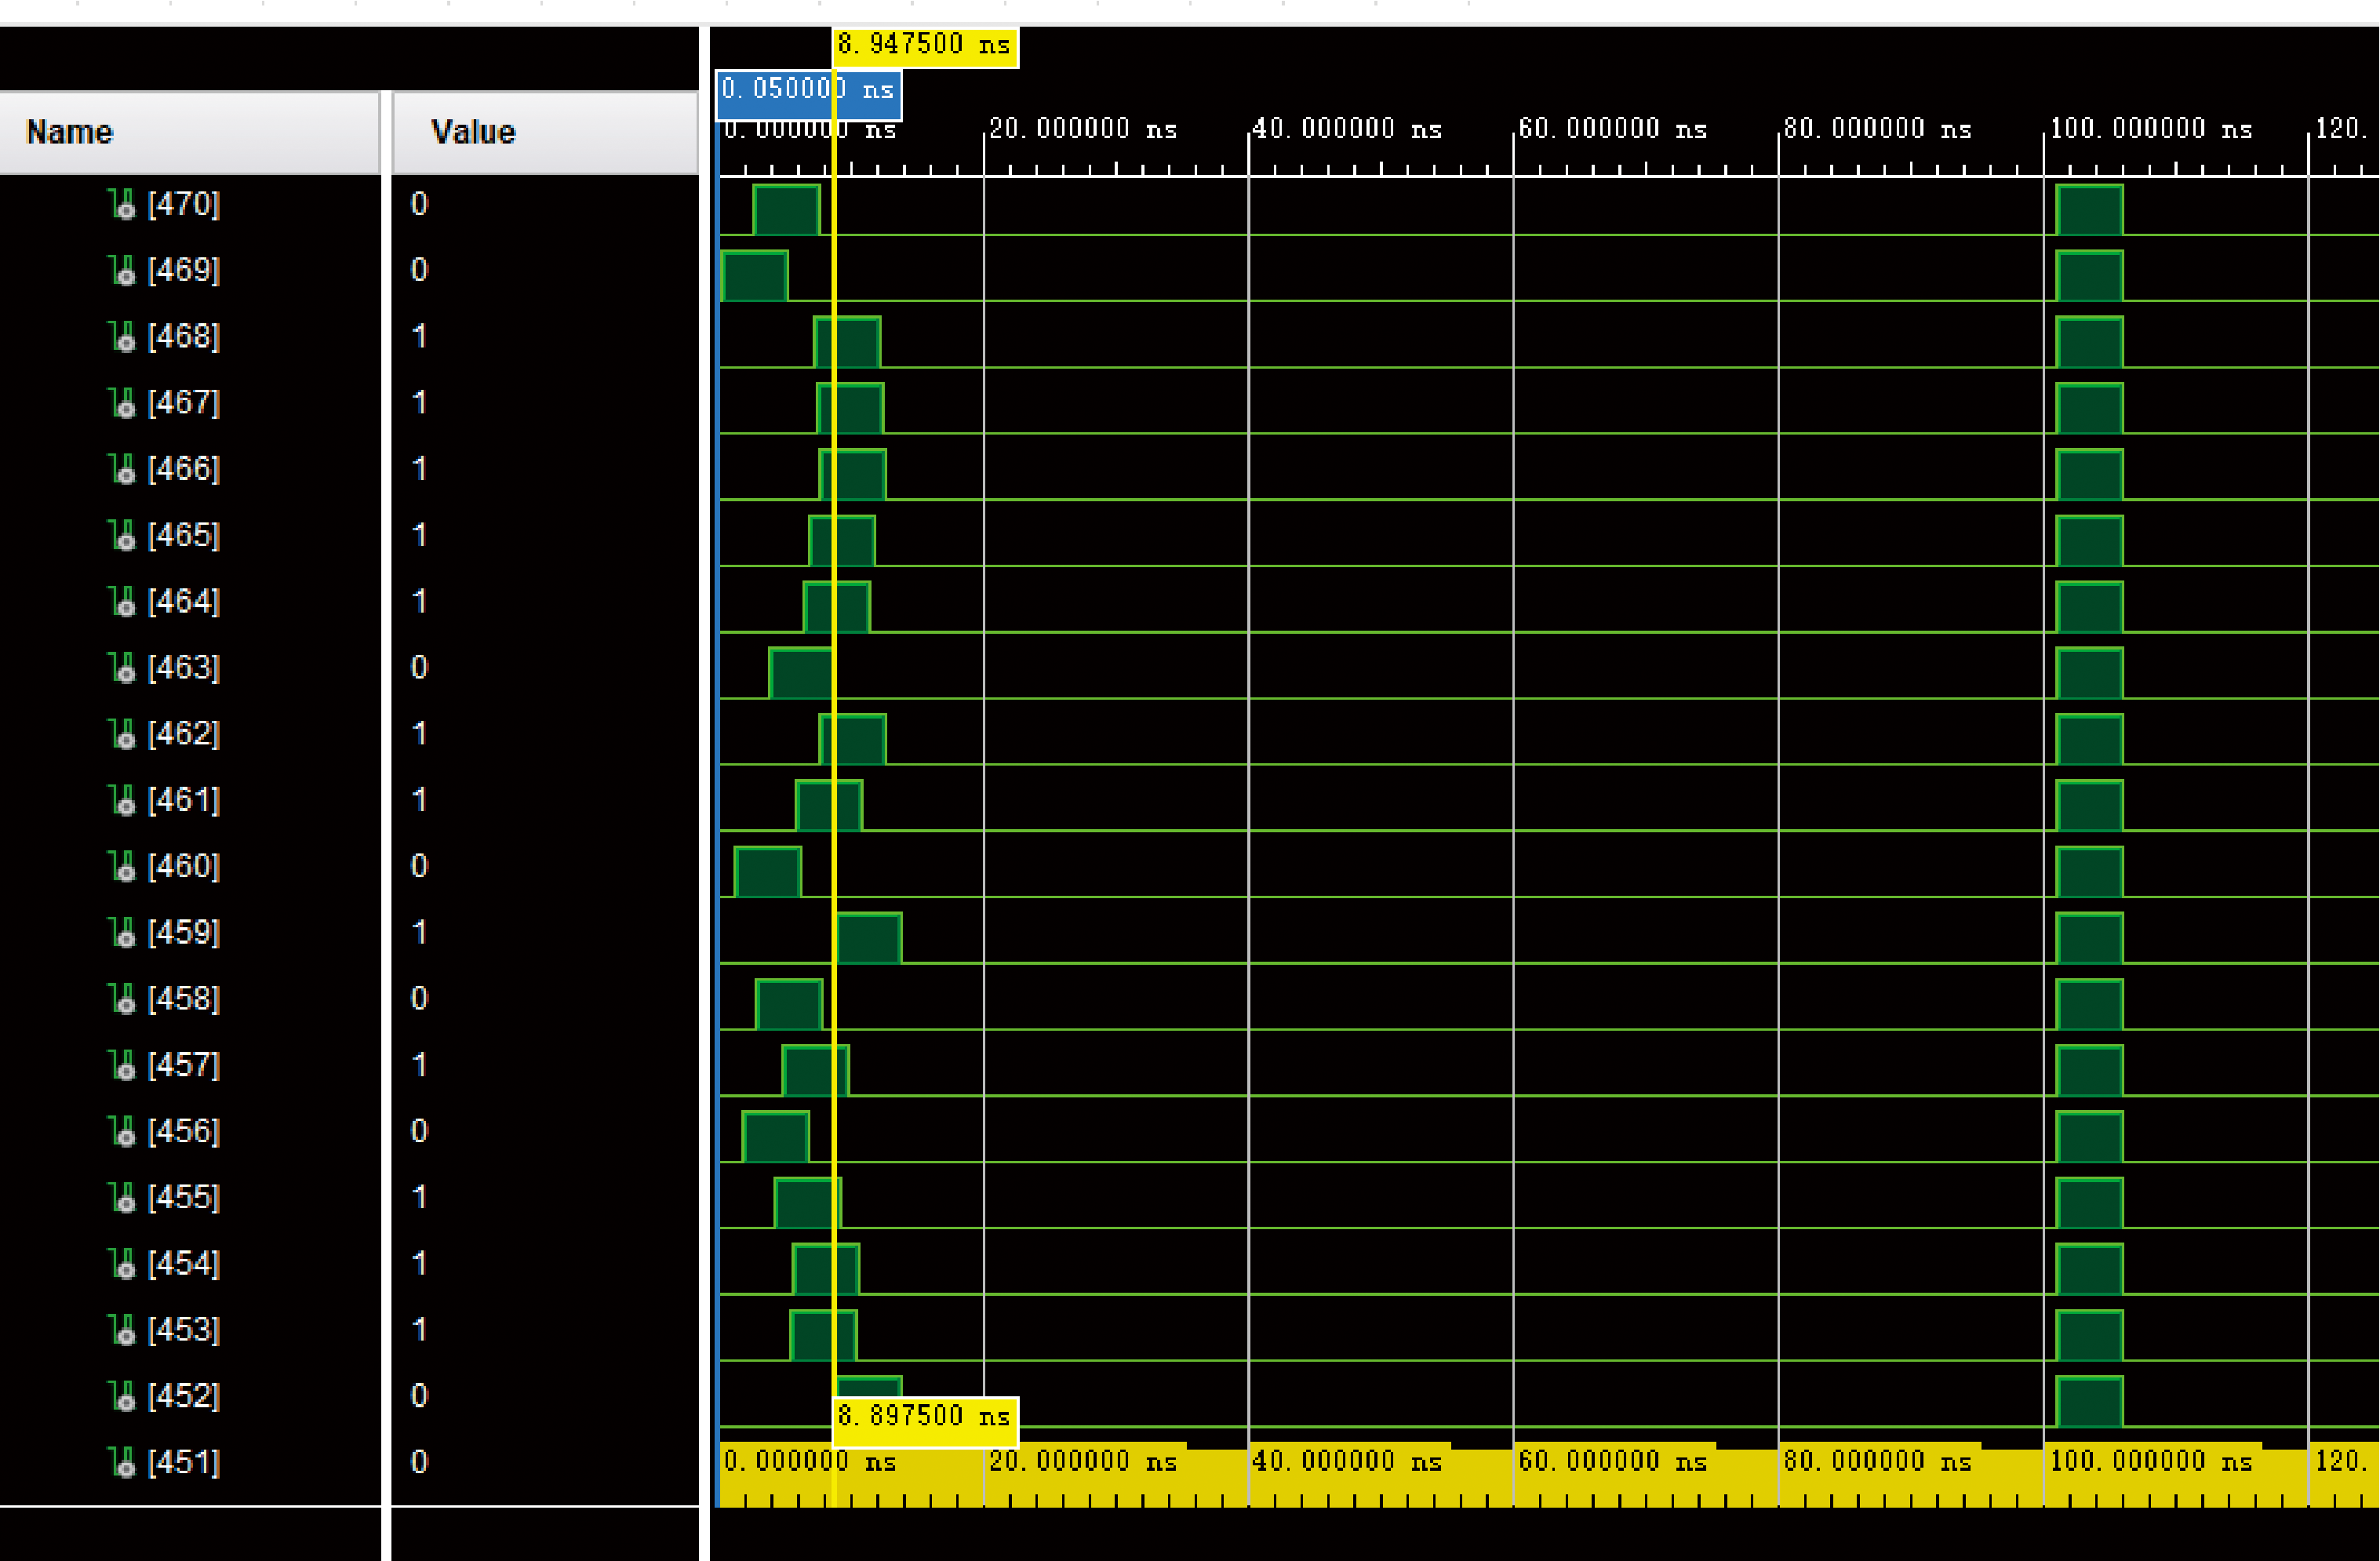Select the signal icon for [469]

click(122, 270)
